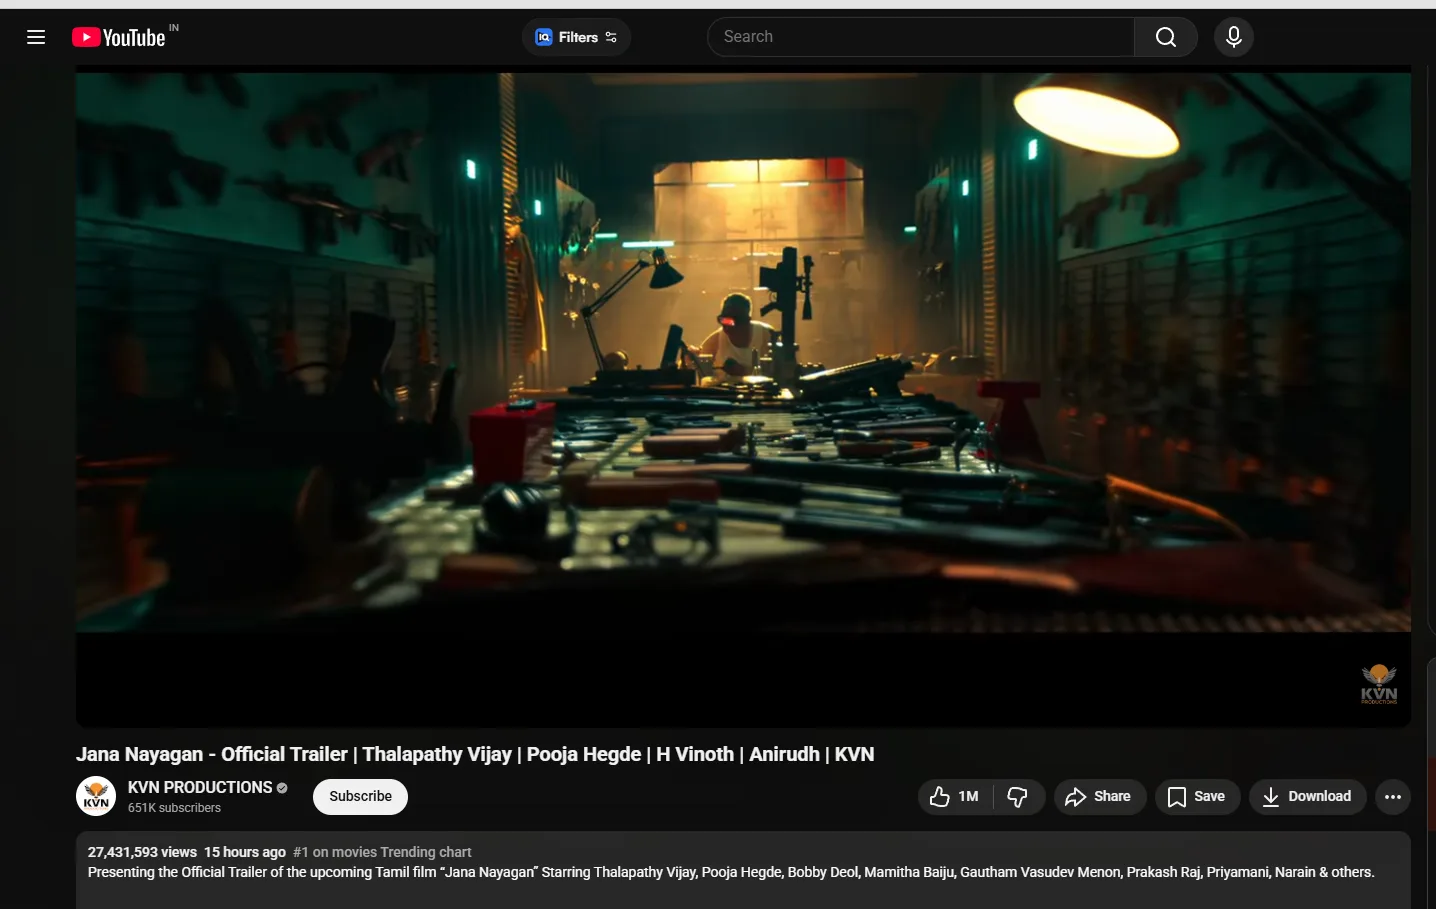Open the three-dot more actions menu
Screen dimensions: 1436x909
(1392, 796)
